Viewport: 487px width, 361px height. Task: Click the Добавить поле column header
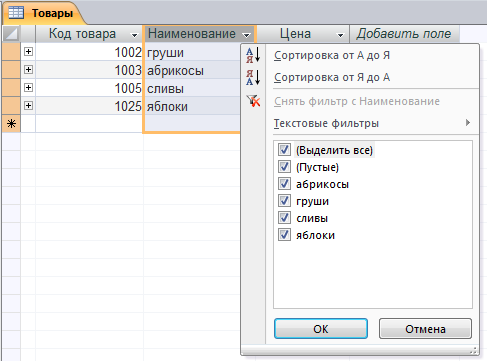coord(404,34)
